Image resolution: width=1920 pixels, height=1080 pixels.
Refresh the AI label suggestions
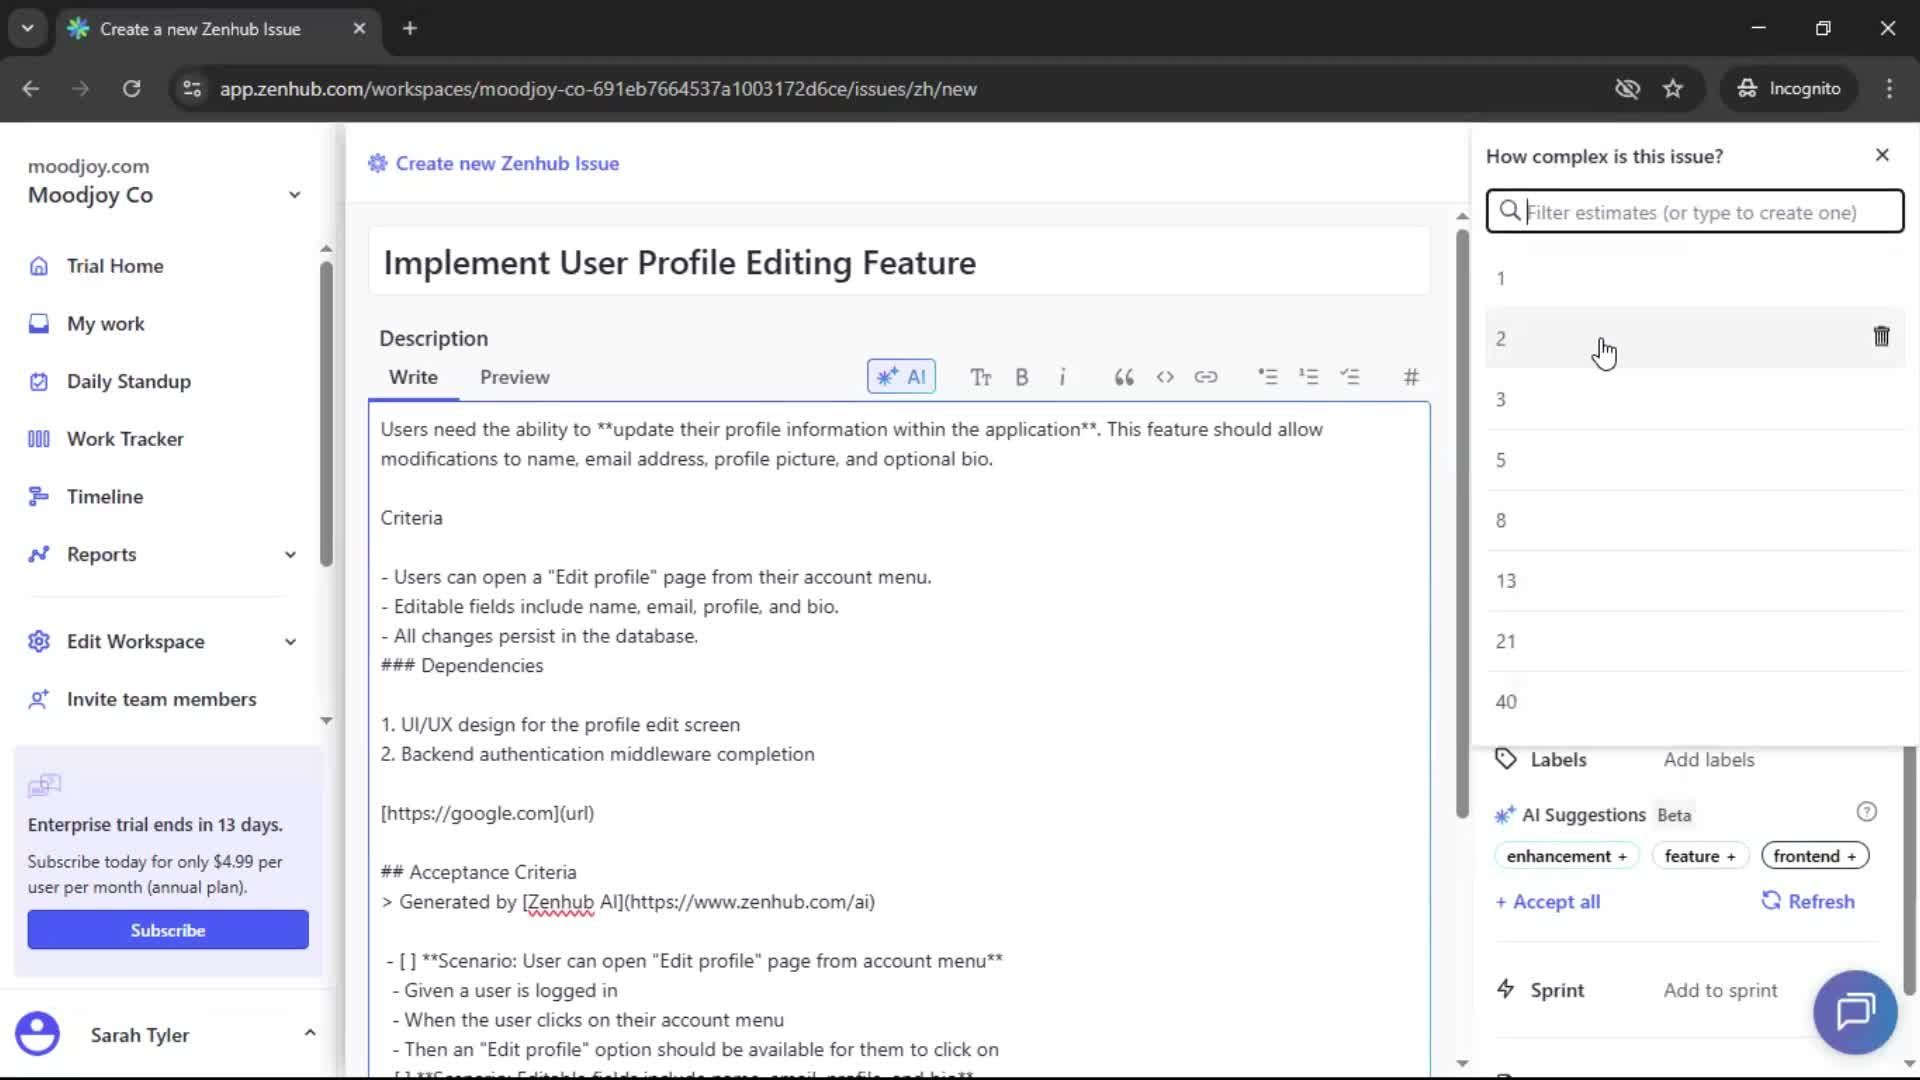coord(1808,901)
